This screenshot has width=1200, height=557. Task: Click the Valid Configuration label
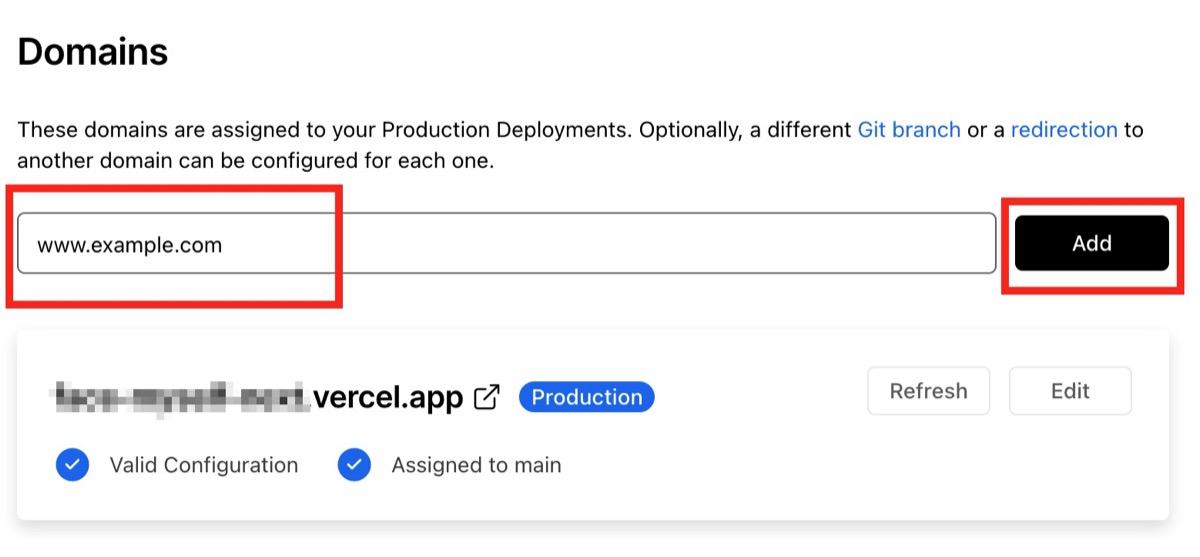coord(204,465)
